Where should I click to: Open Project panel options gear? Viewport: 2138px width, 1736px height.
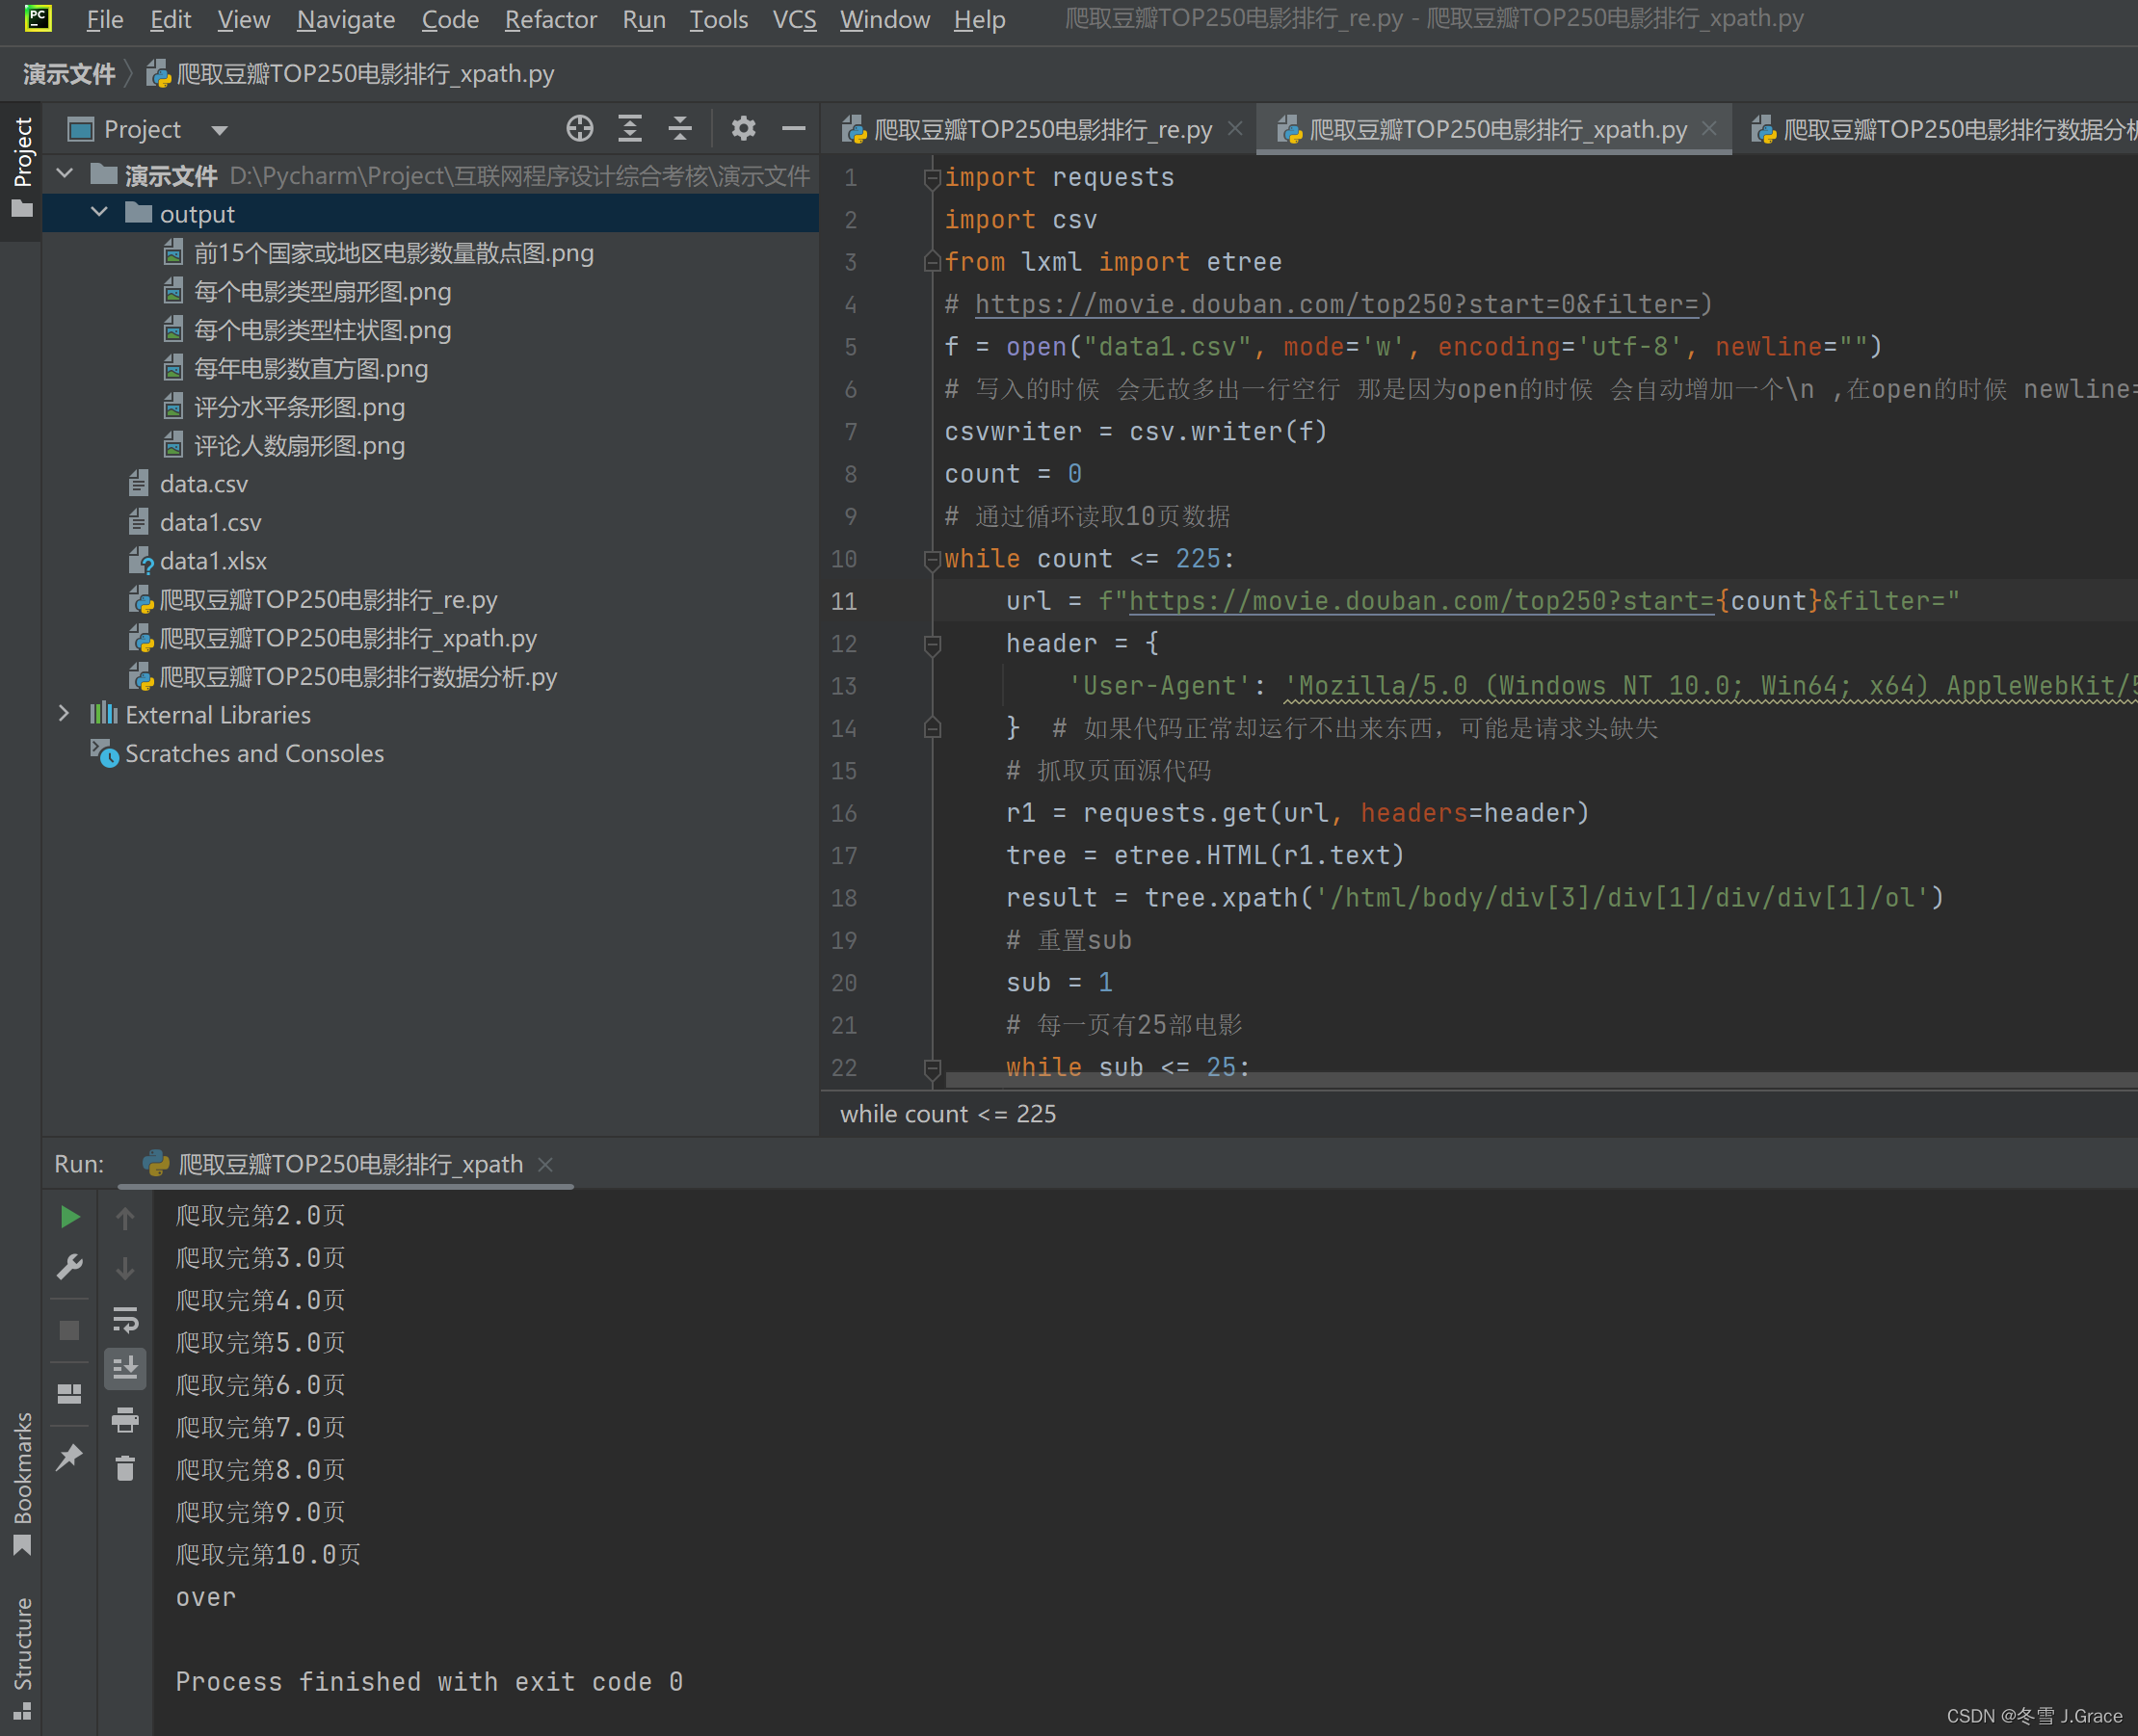point(743,128)
